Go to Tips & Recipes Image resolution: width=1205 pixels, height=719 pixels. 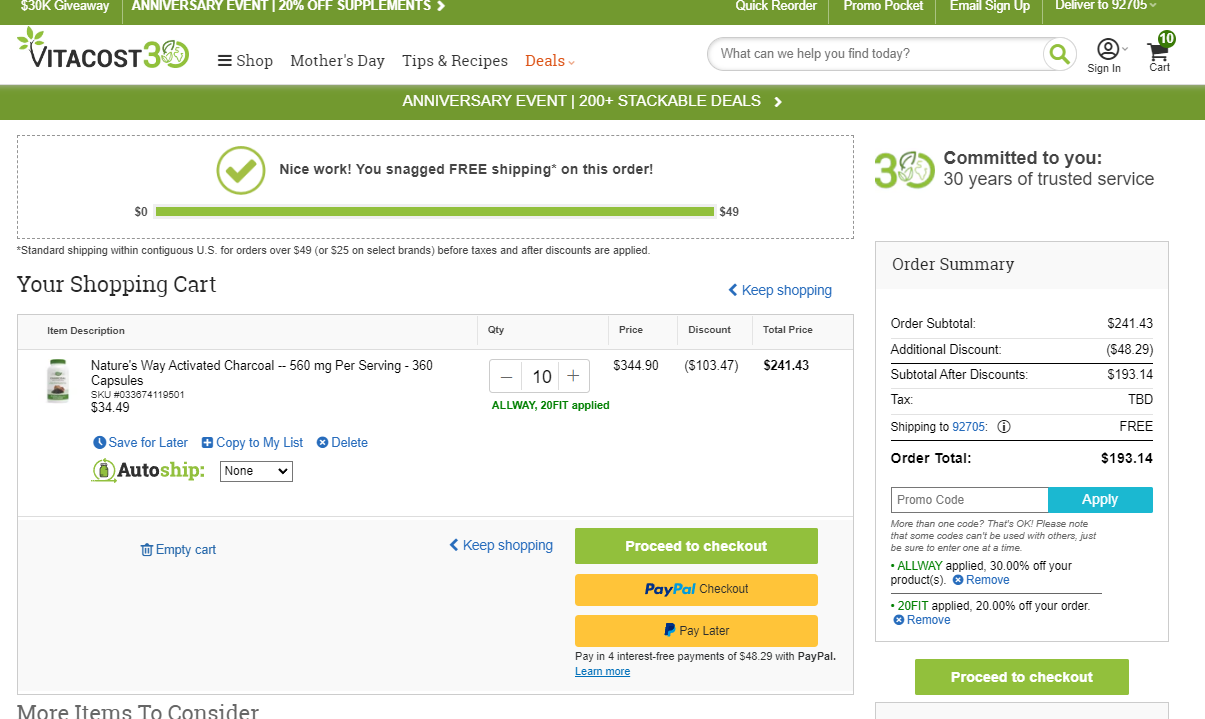point(455,61)
